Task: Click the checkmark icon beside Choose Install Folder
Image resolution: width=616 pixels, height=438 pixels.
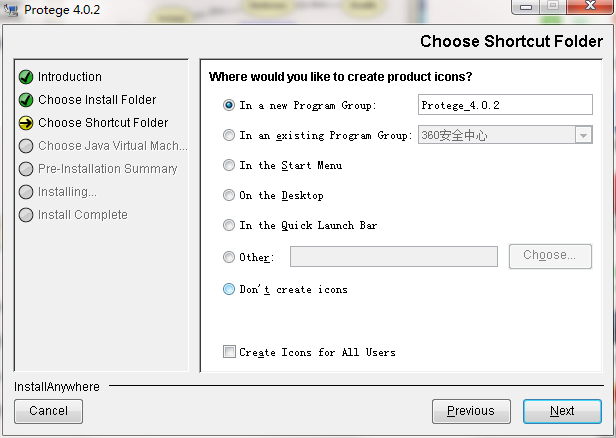Action: [26, 100]
